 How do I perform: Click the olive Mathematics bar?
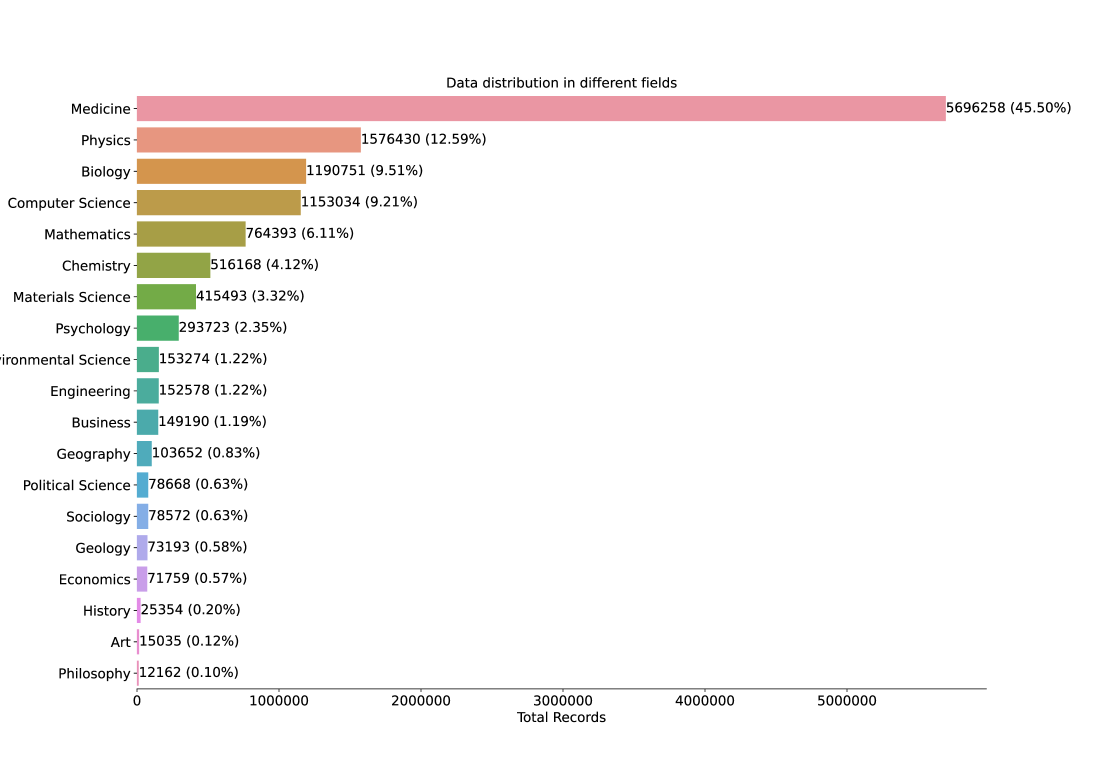(x=191, y=234)
